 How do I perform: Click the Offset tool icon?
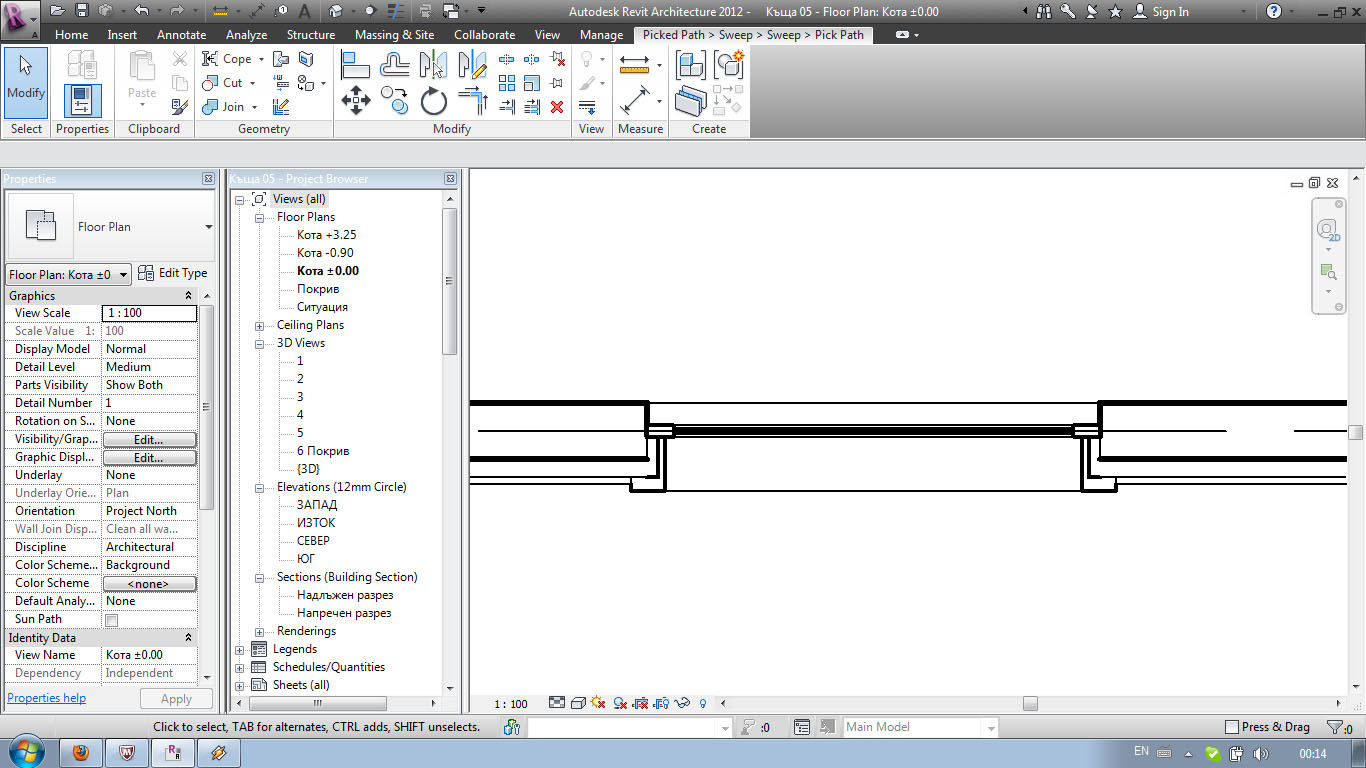395,65
